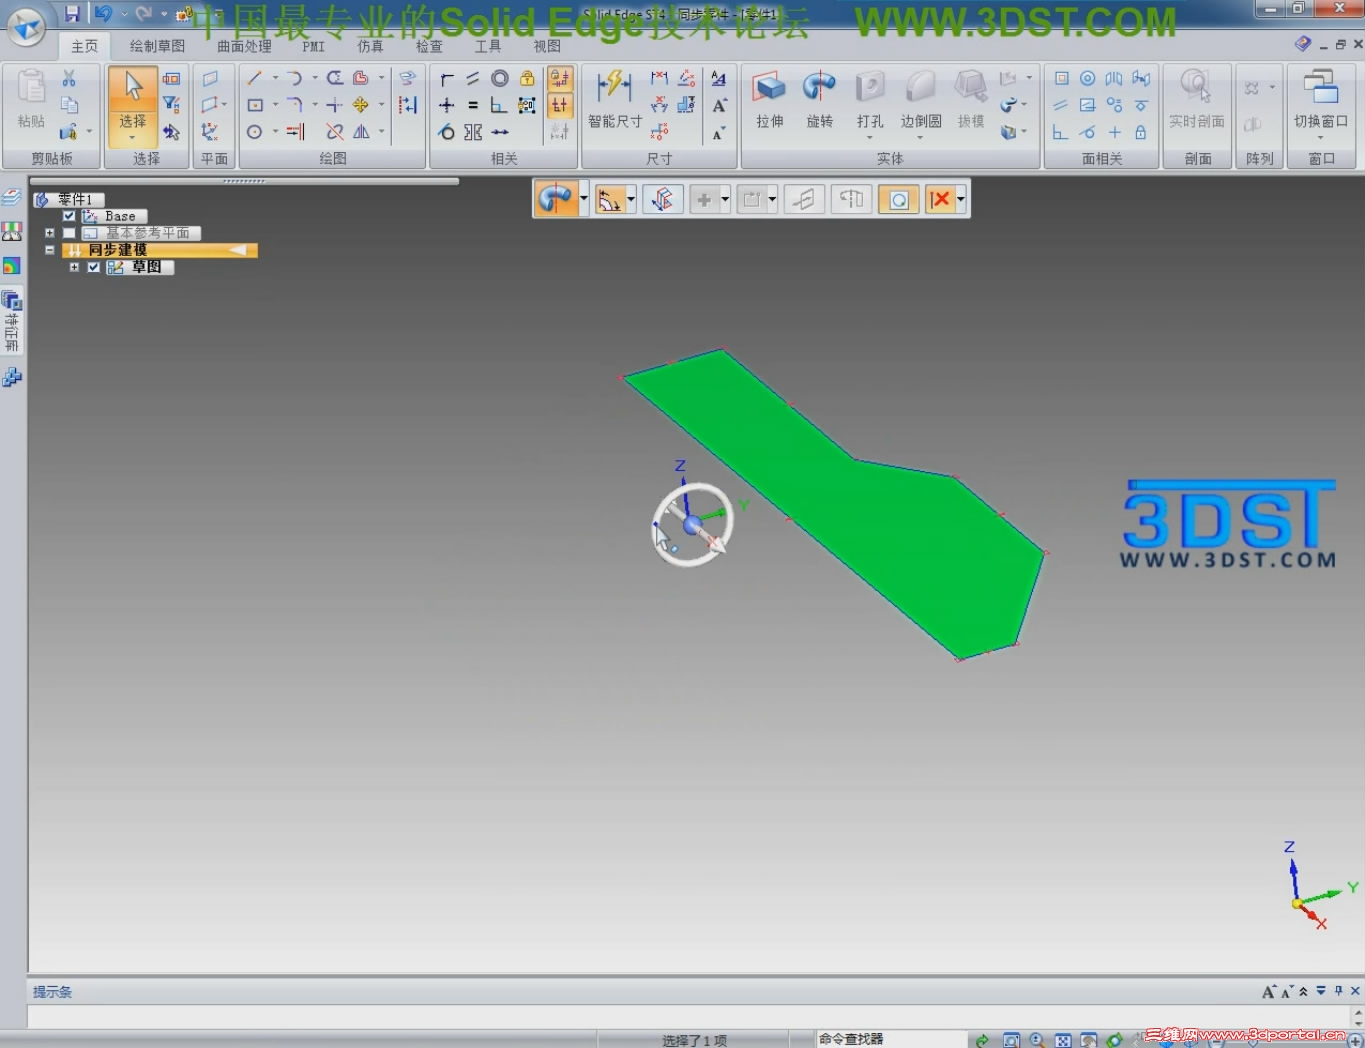The image size is (1365, 1048).
Task: Activate the 边倒圆 (Round) tool
Action: pyautogui.click(x=920, y=100)
